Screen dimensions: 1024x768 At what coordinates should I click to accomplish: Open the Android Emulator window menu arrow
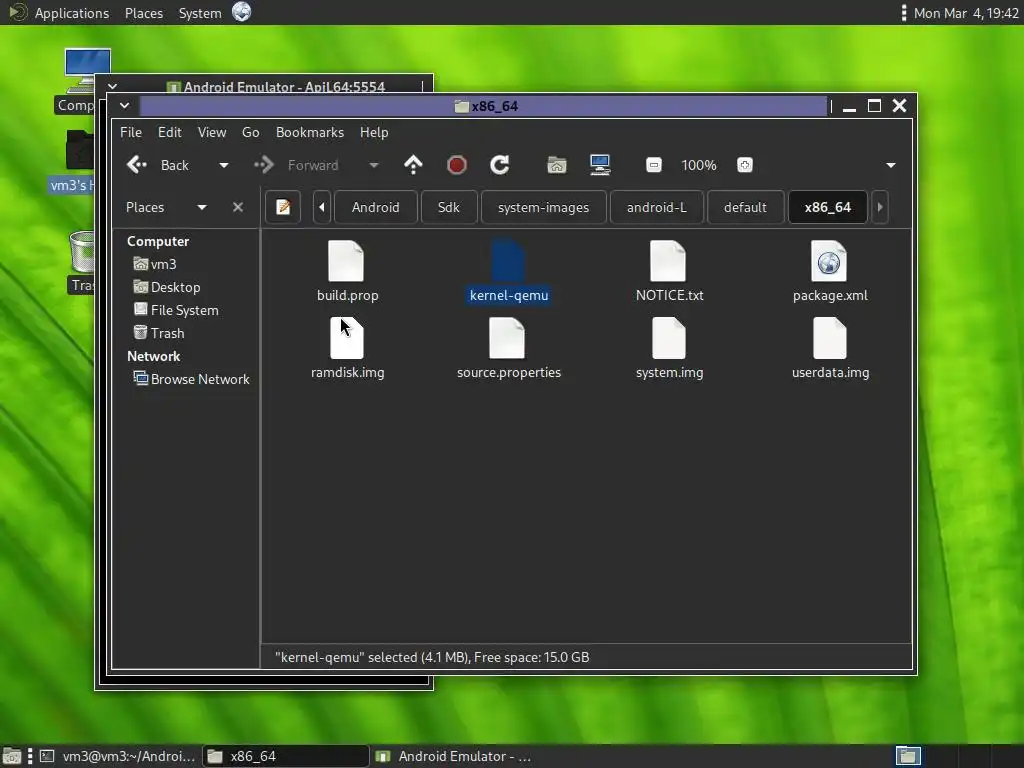click(x=112, y=86)
